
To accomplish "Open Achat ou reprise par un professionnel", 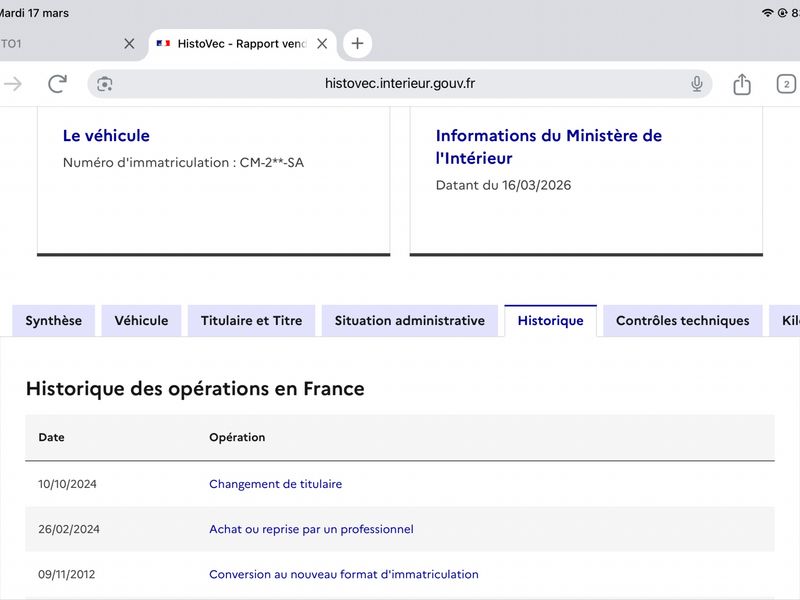I will (x=311, y=529).
